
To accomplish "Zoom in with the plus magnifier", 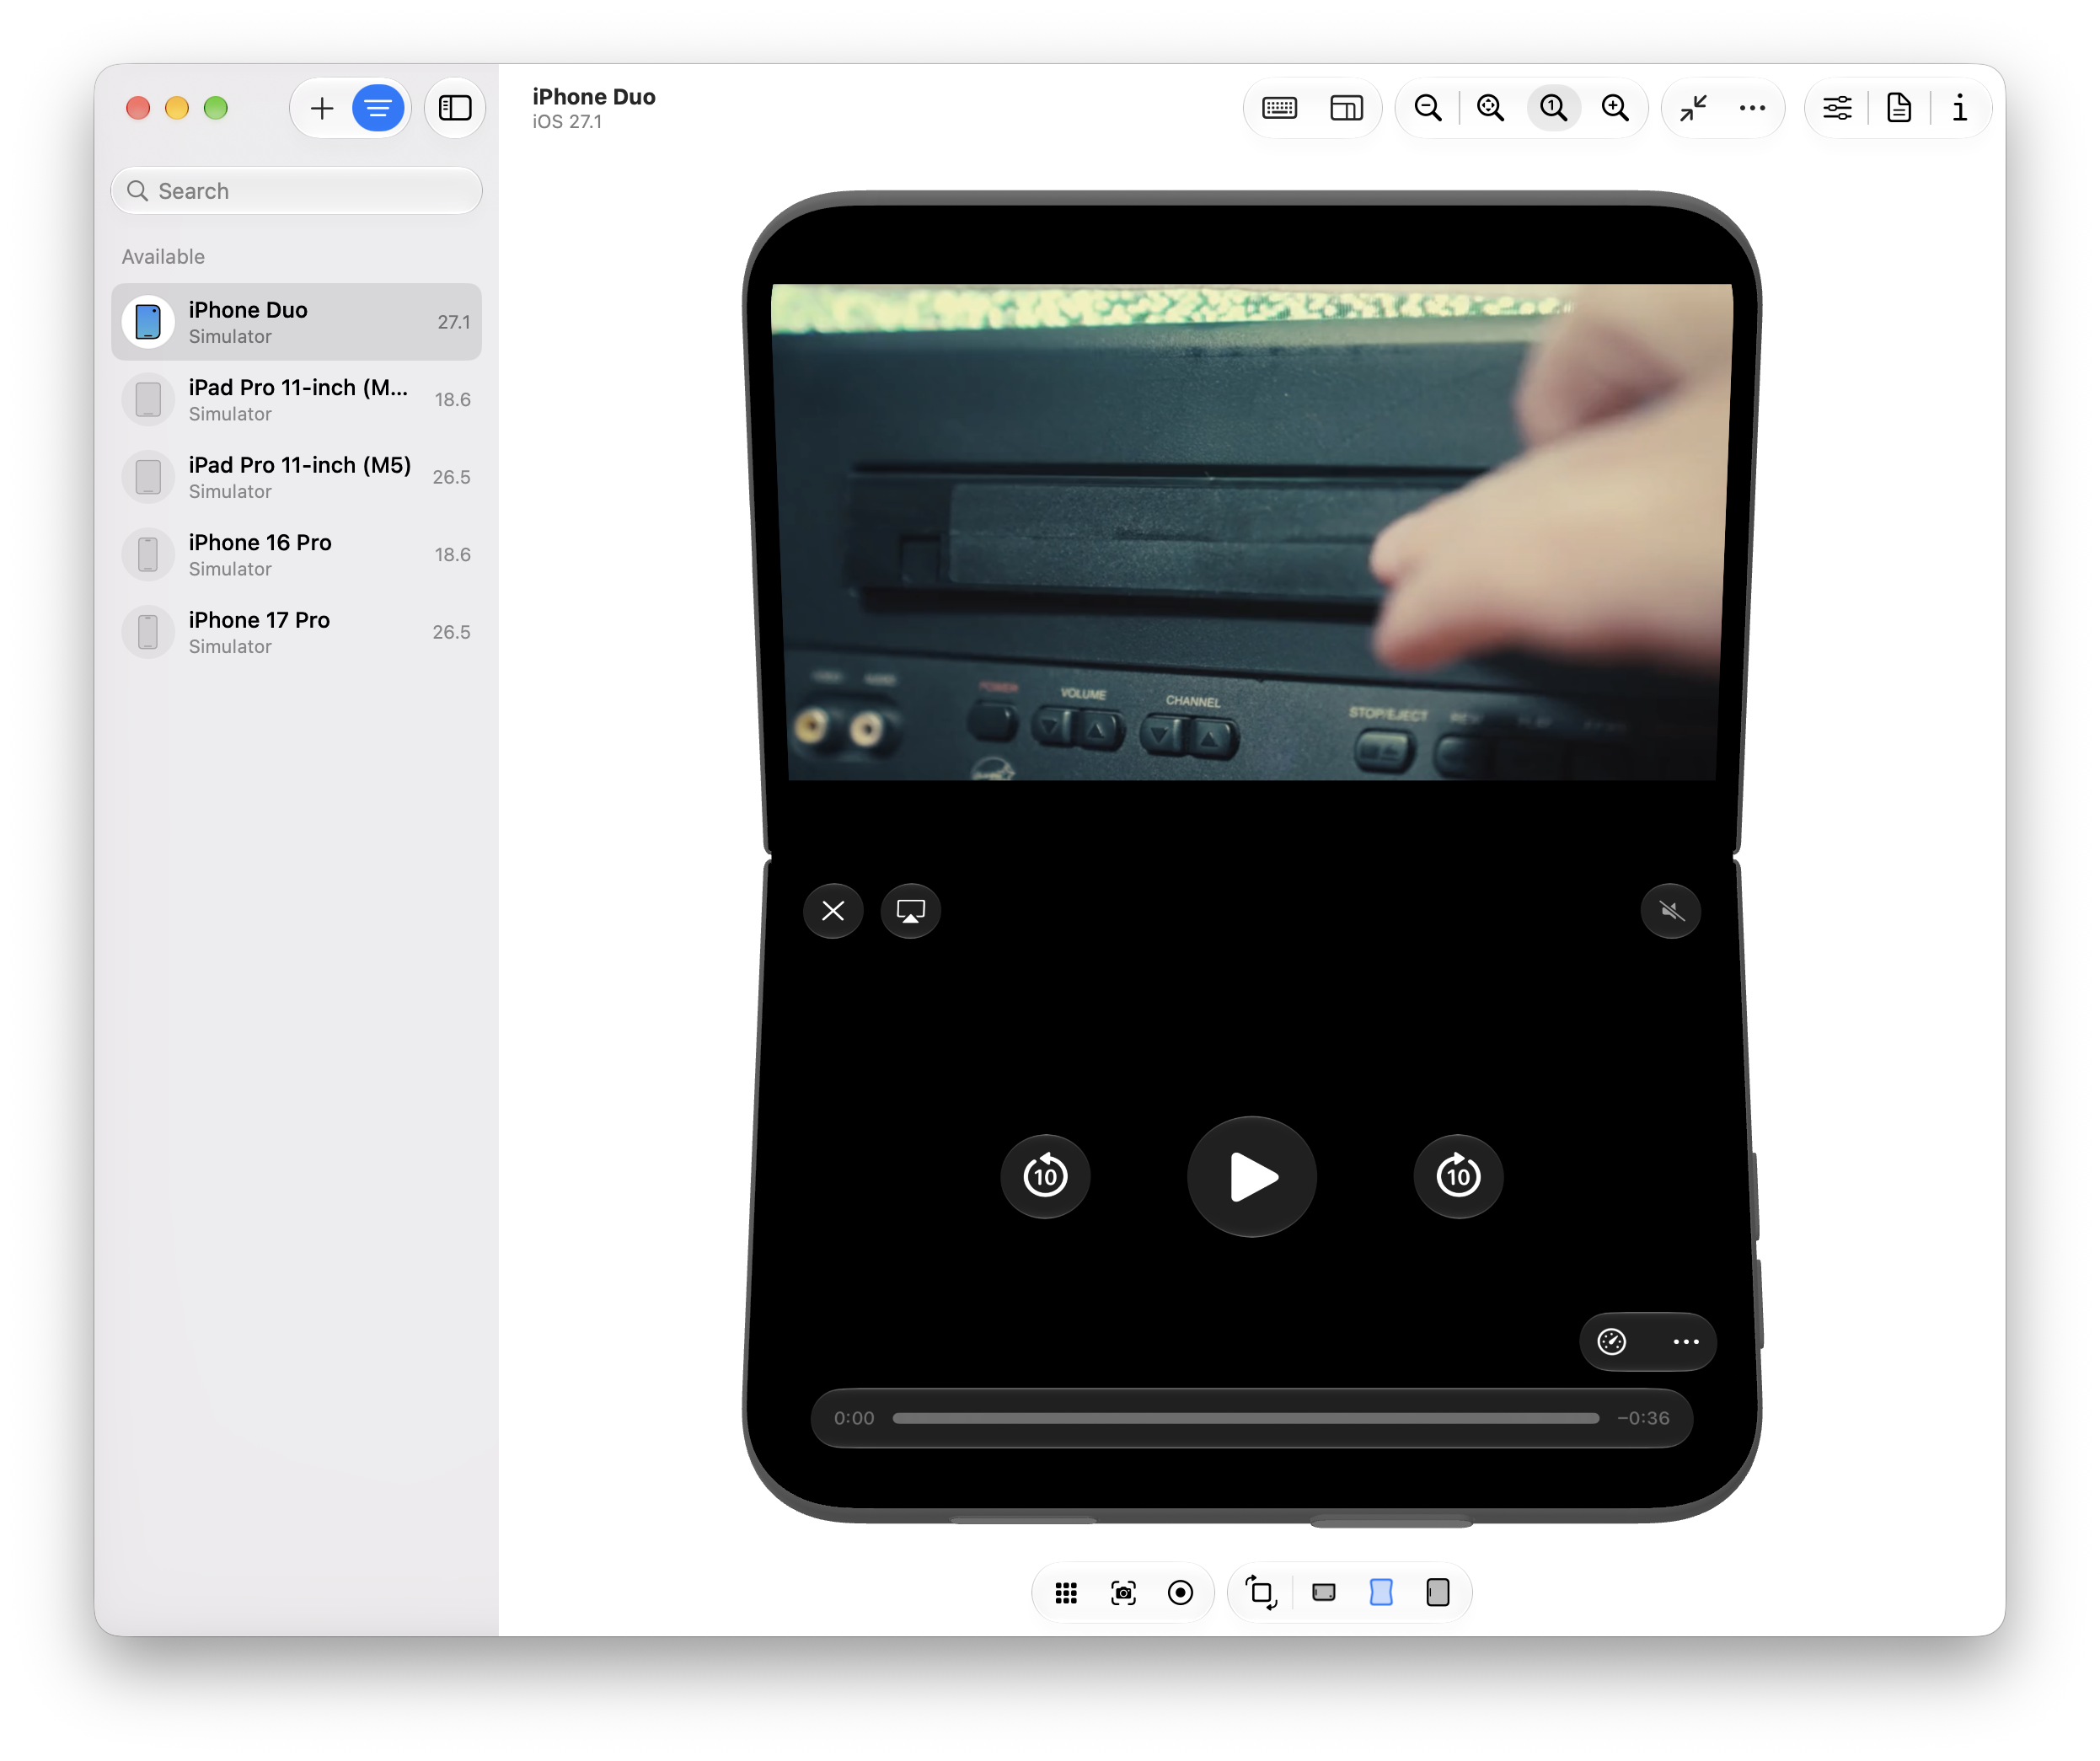I will coord(1615,108).
